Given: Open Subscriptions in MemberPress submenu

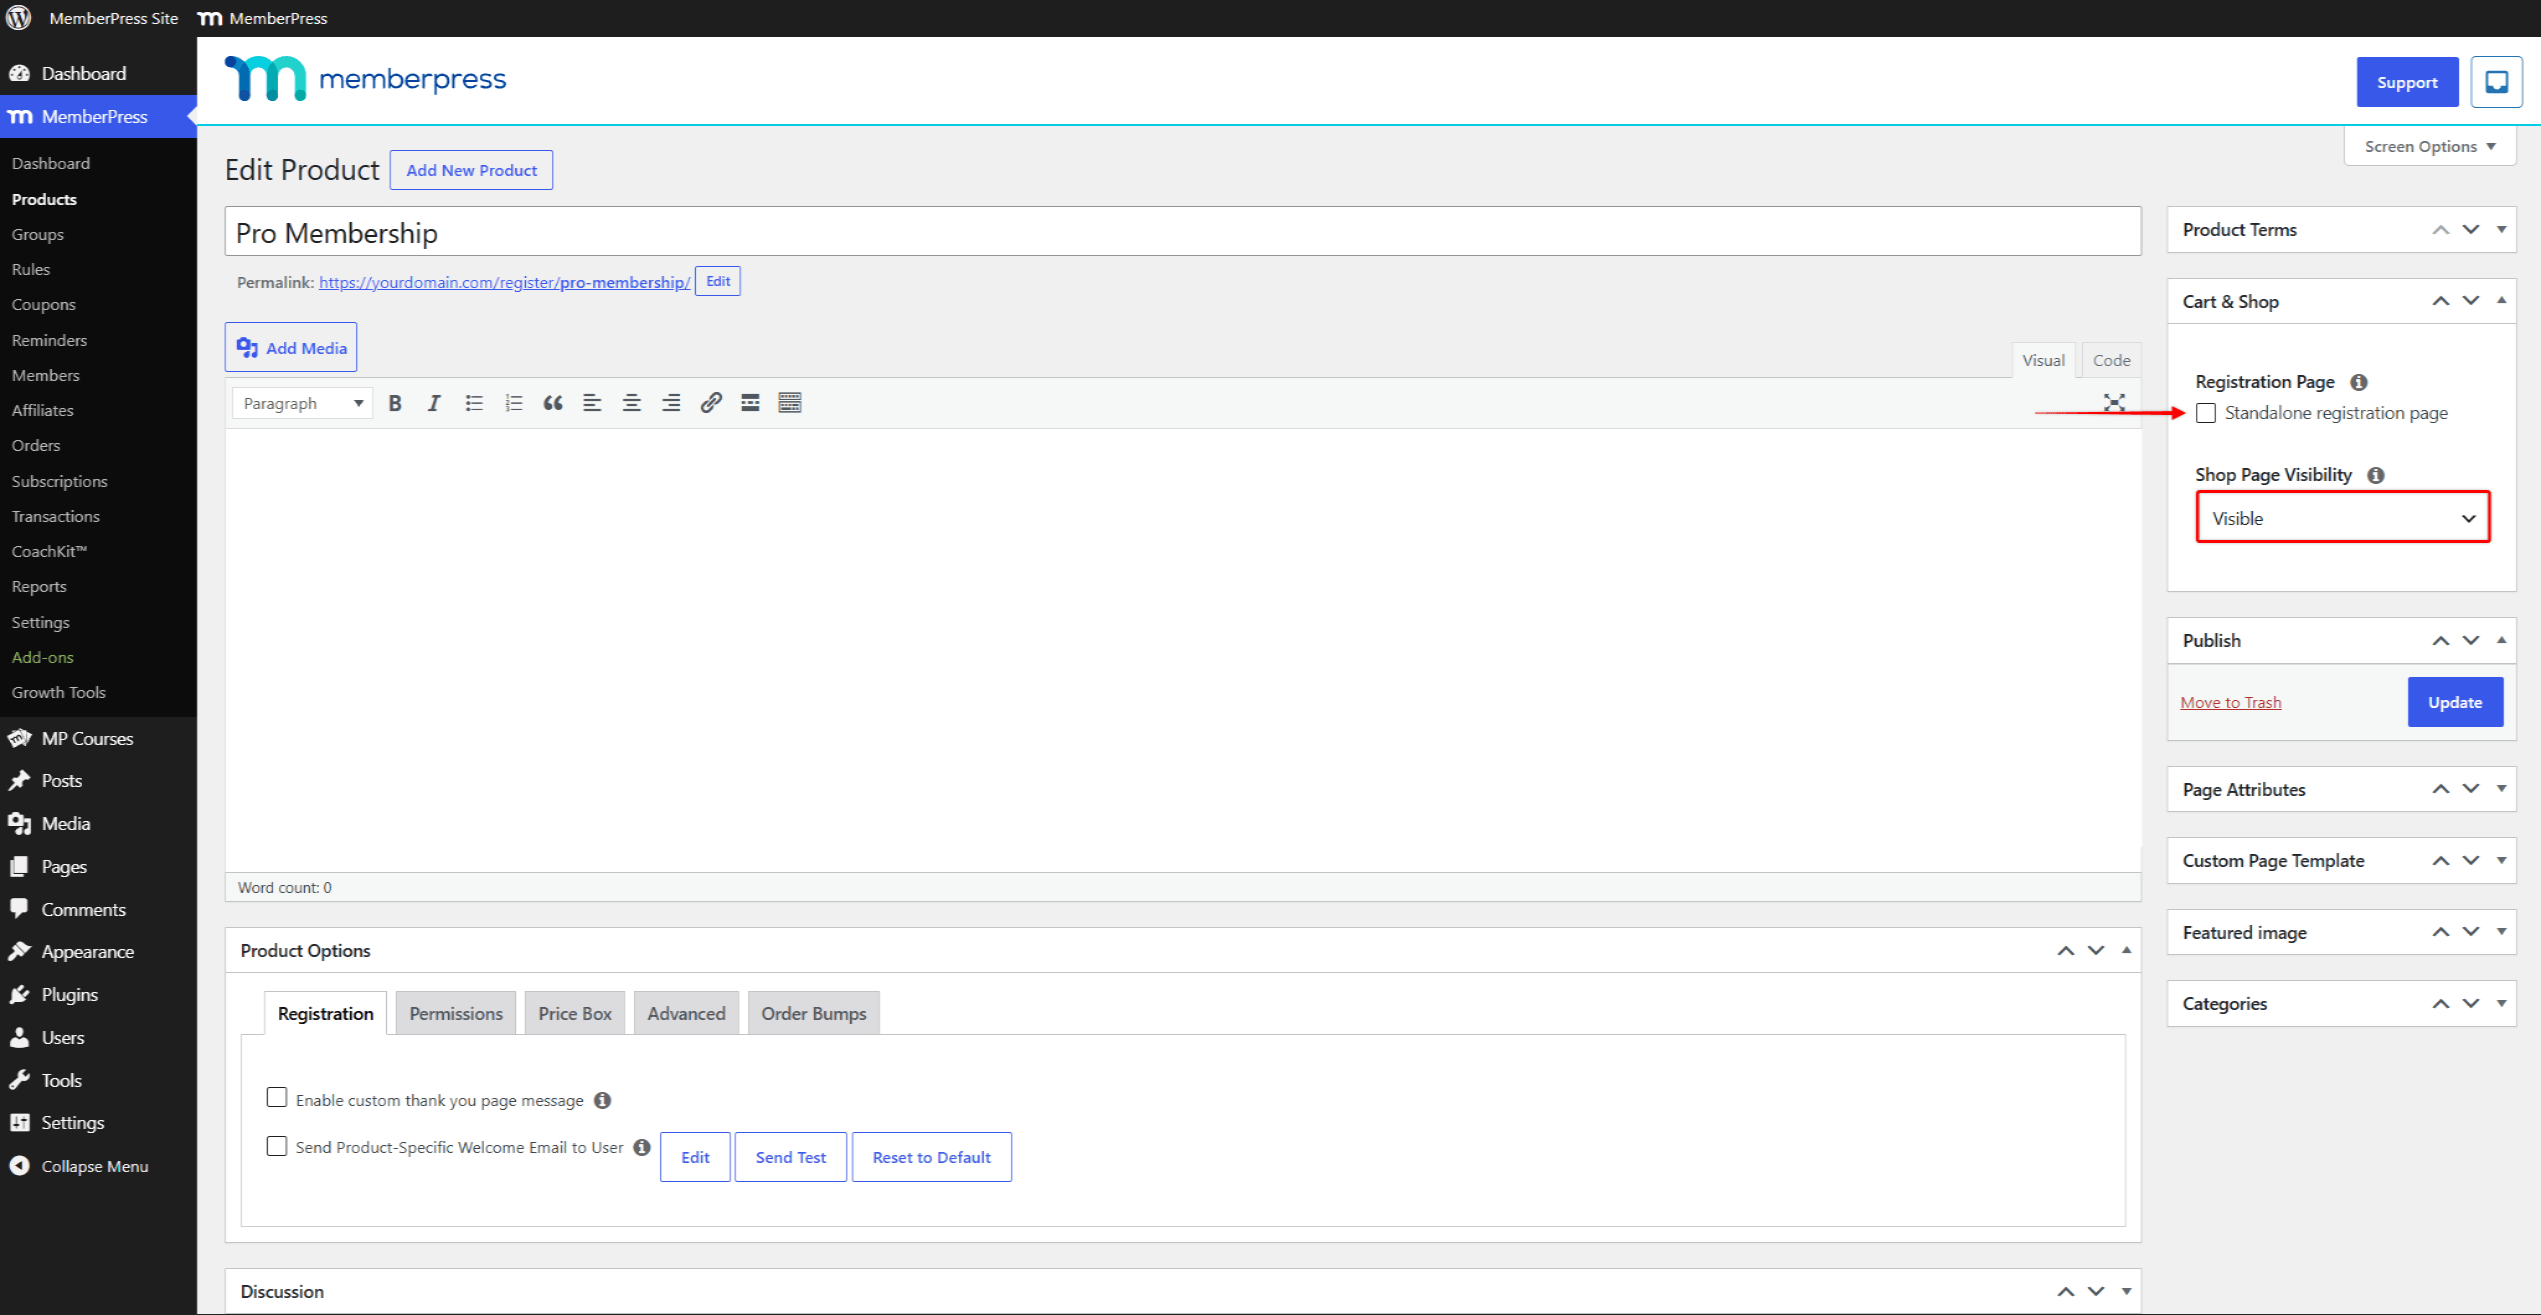Looking at the screenshot, I should click(60, 481).
